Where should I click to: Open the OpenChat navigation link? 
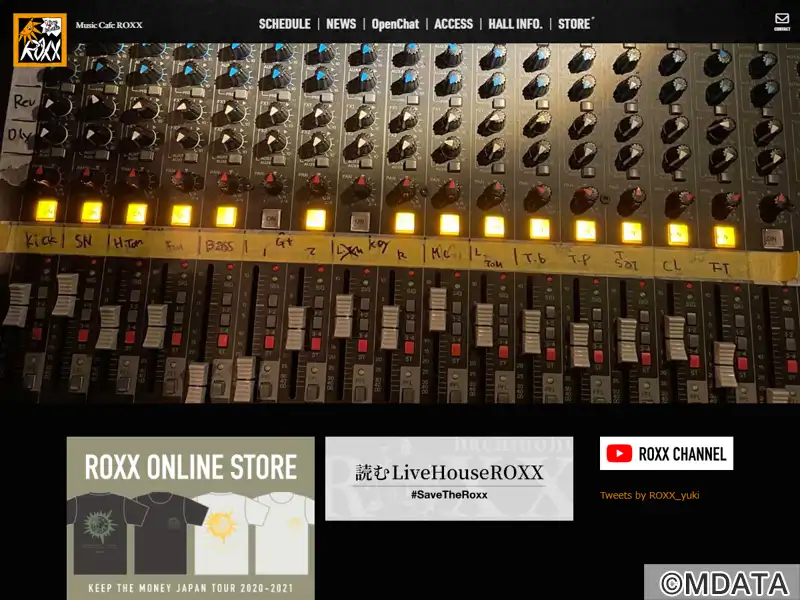pos(395,24)
